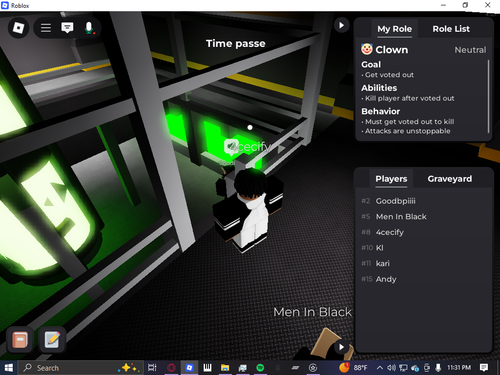Switch to the Players tab
500x375 pixels.
(x=391, y=179)
